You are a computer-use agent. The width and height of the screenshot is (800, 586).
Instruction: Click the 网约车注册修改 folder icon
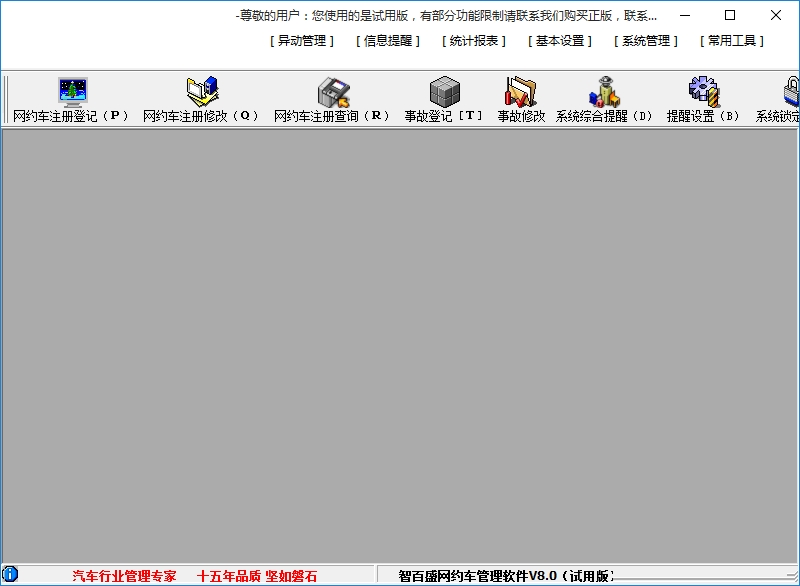(202, 92)
